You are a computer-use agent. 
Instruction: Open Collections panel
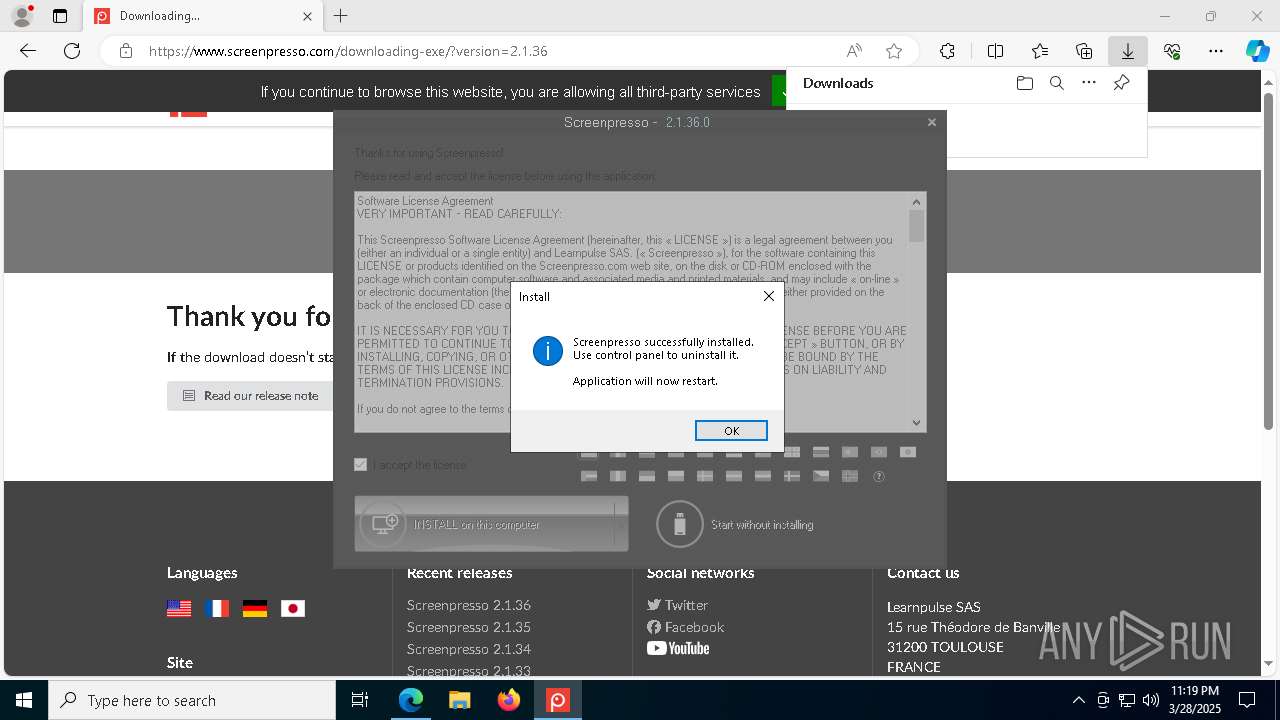[x=1084, y=51]
